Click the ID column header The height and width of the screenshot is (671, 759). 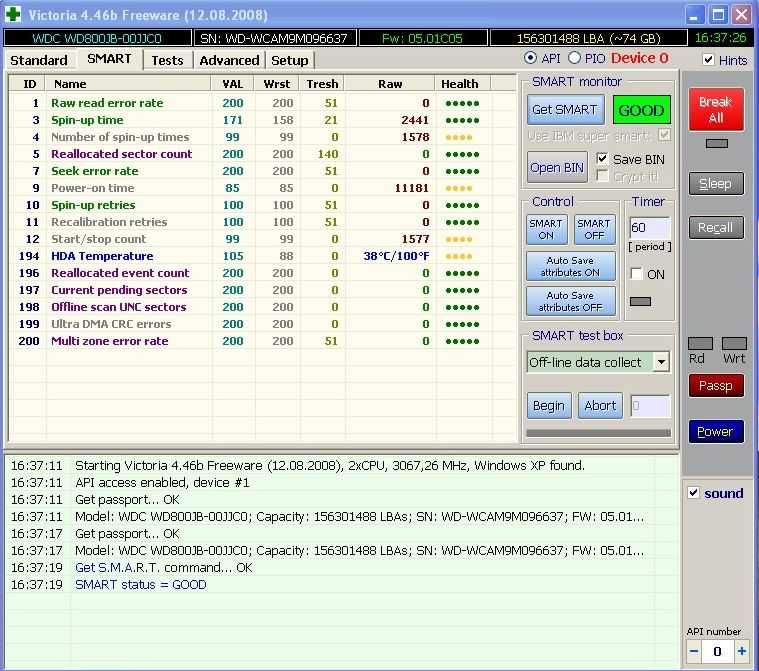28,84
